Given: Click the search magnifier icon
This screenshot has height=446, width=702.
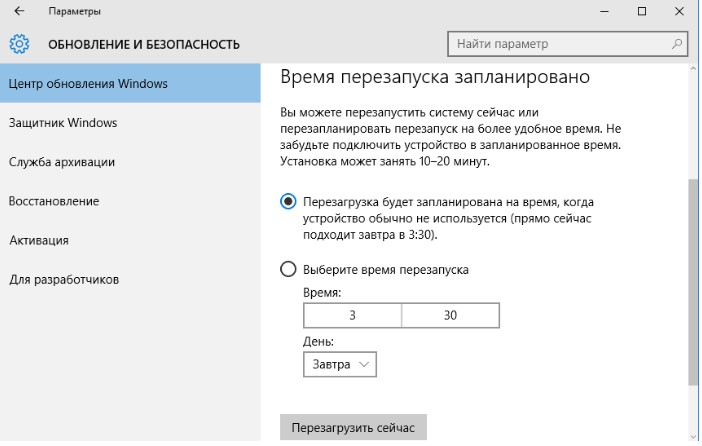Looking at the screenshot, I should pyautogui.click(x=676, y=44).
